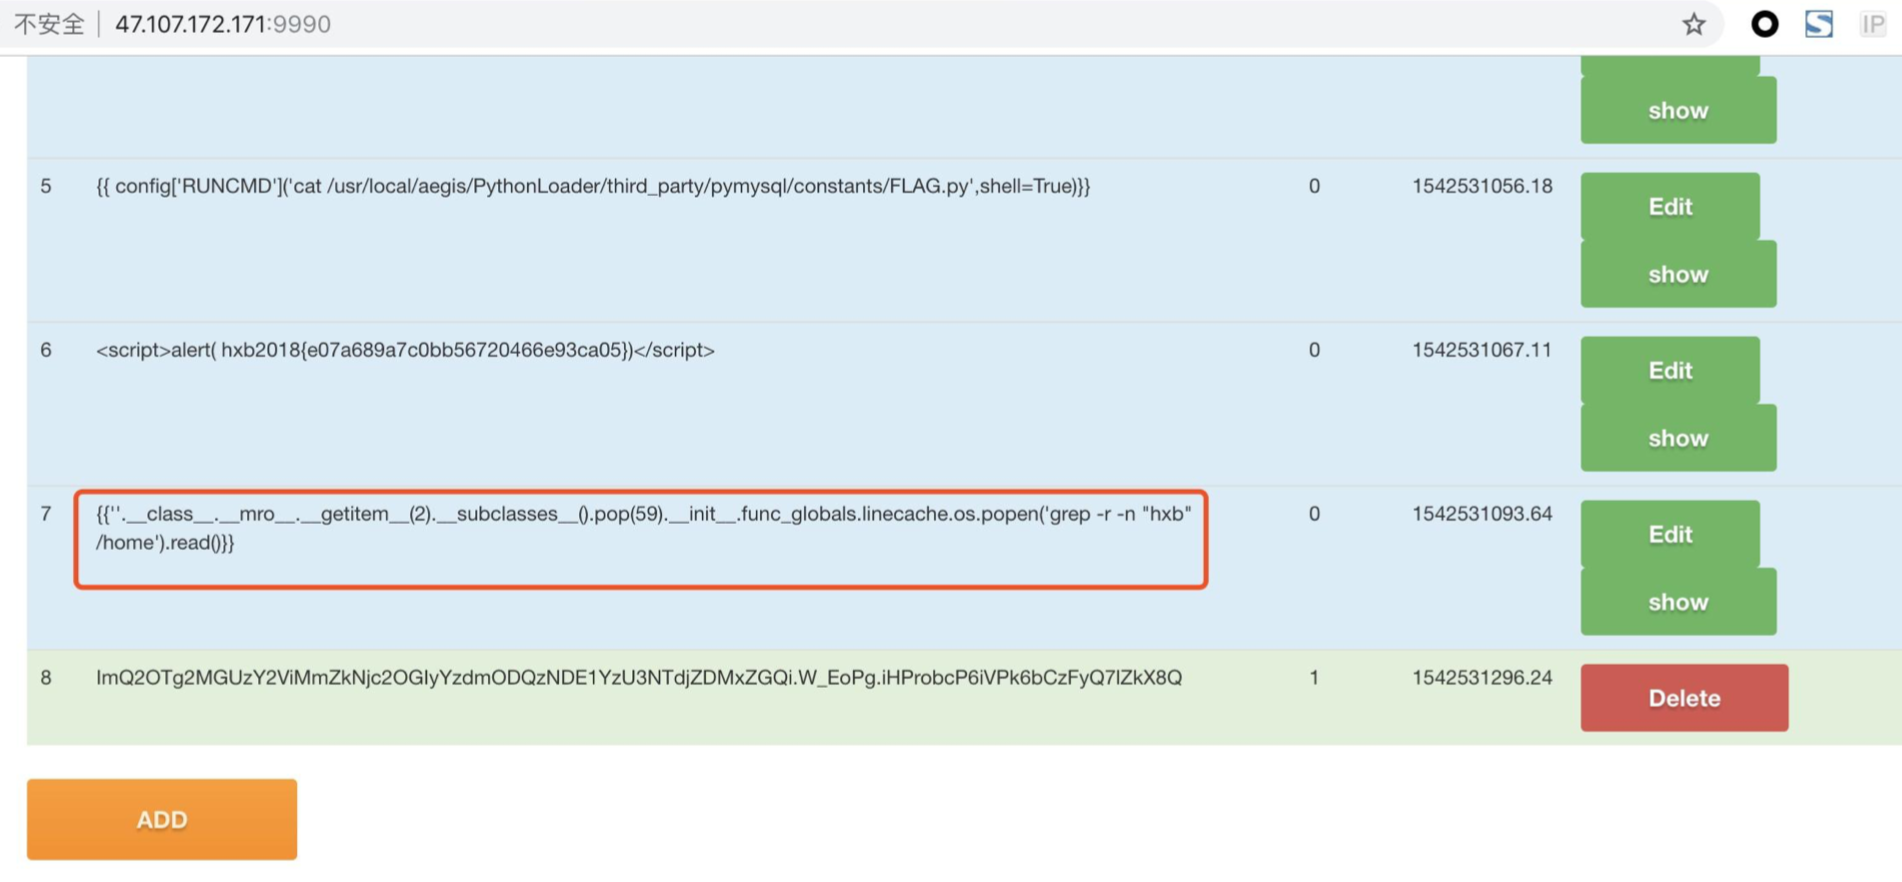Open the IP browser extension
Screen dimensions: 1902x882
pos(1872,24)
